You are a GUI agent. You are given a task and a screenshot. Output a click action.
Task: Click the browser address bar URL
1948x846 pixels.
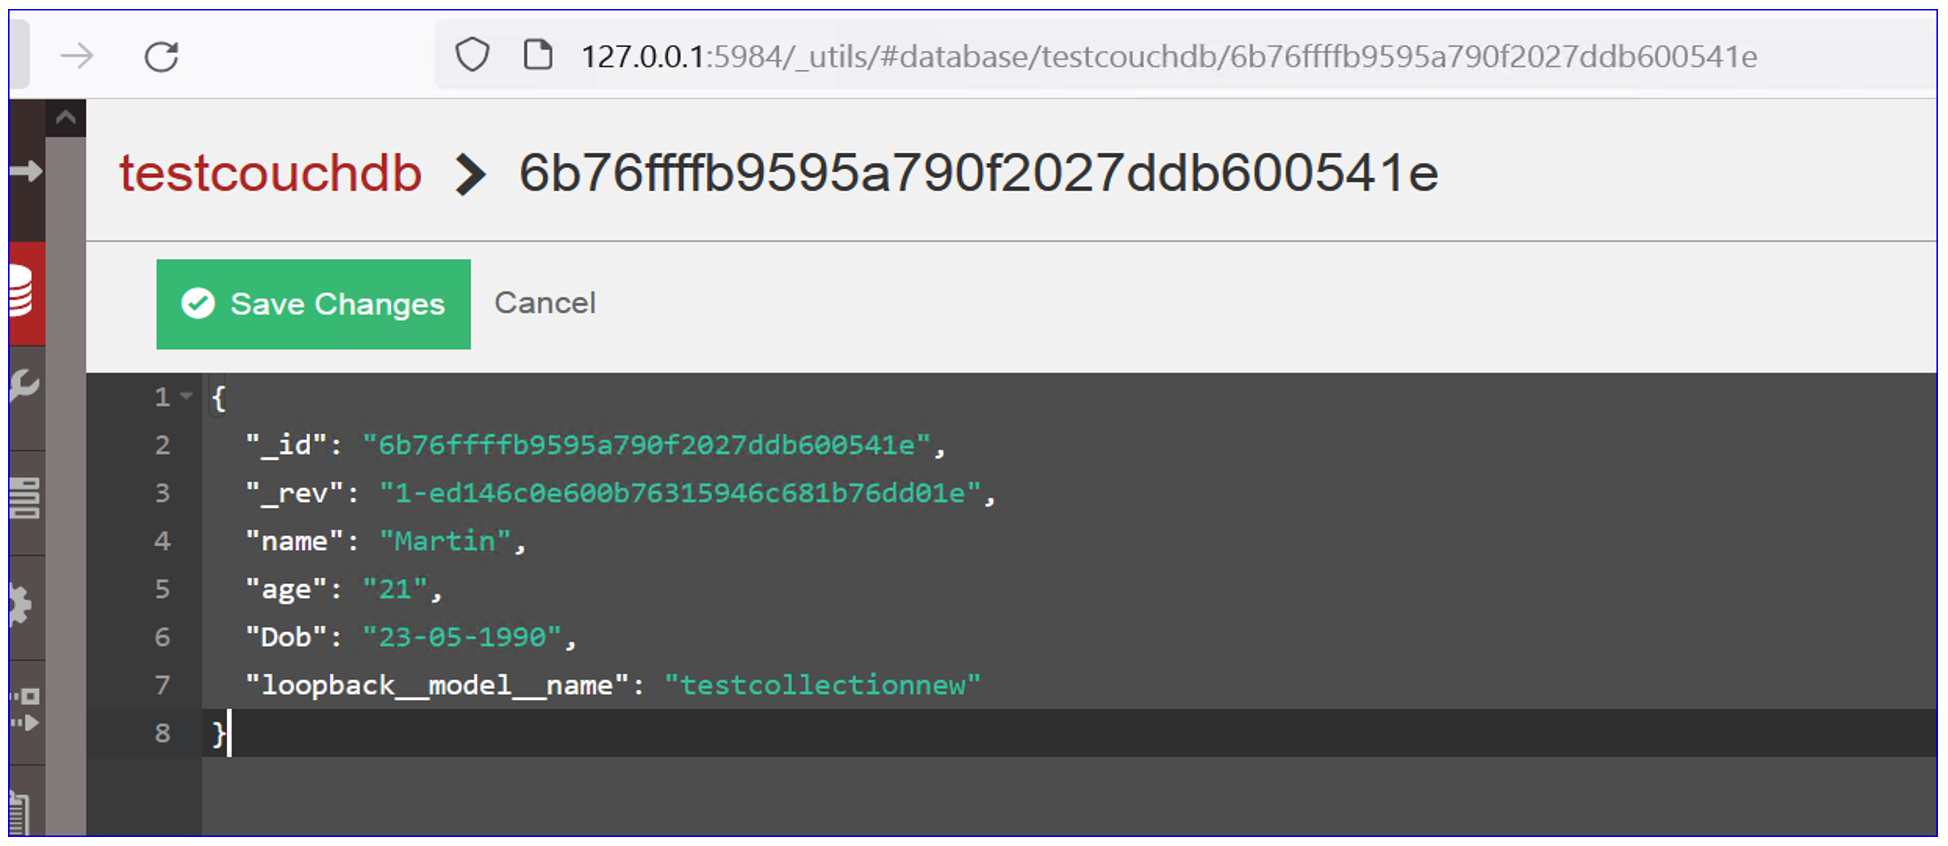tap(1168, 57)
